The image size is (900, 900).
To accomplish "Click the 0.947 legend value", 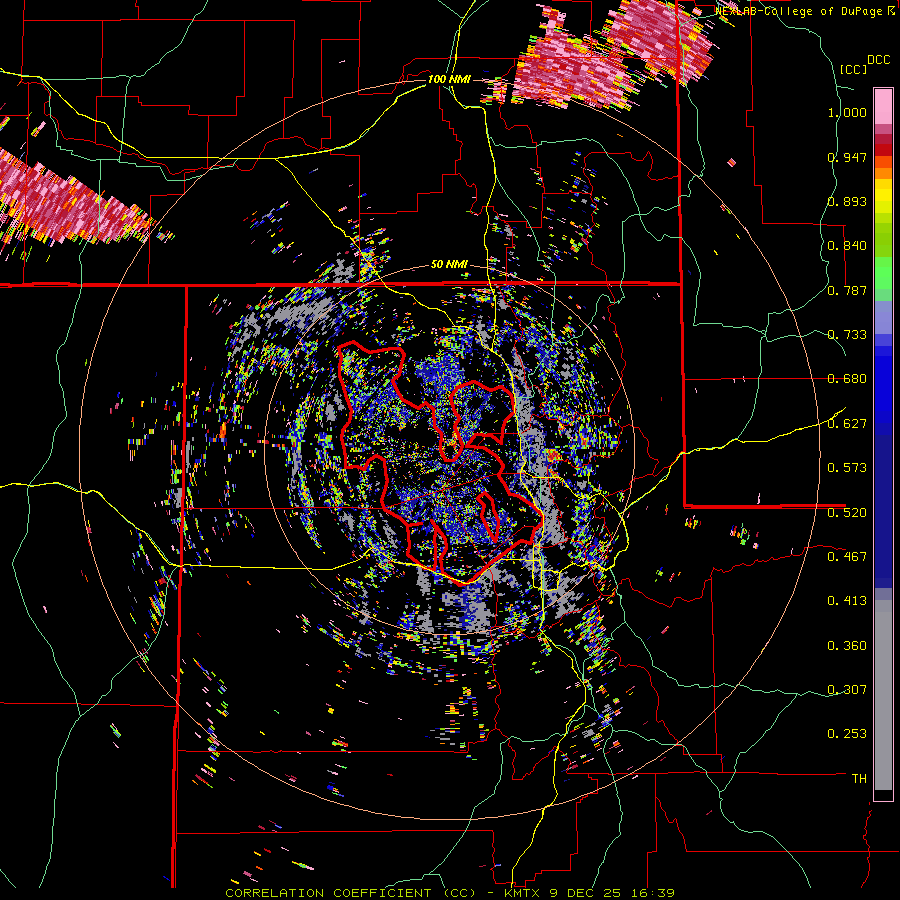I will tap(847, 157).
